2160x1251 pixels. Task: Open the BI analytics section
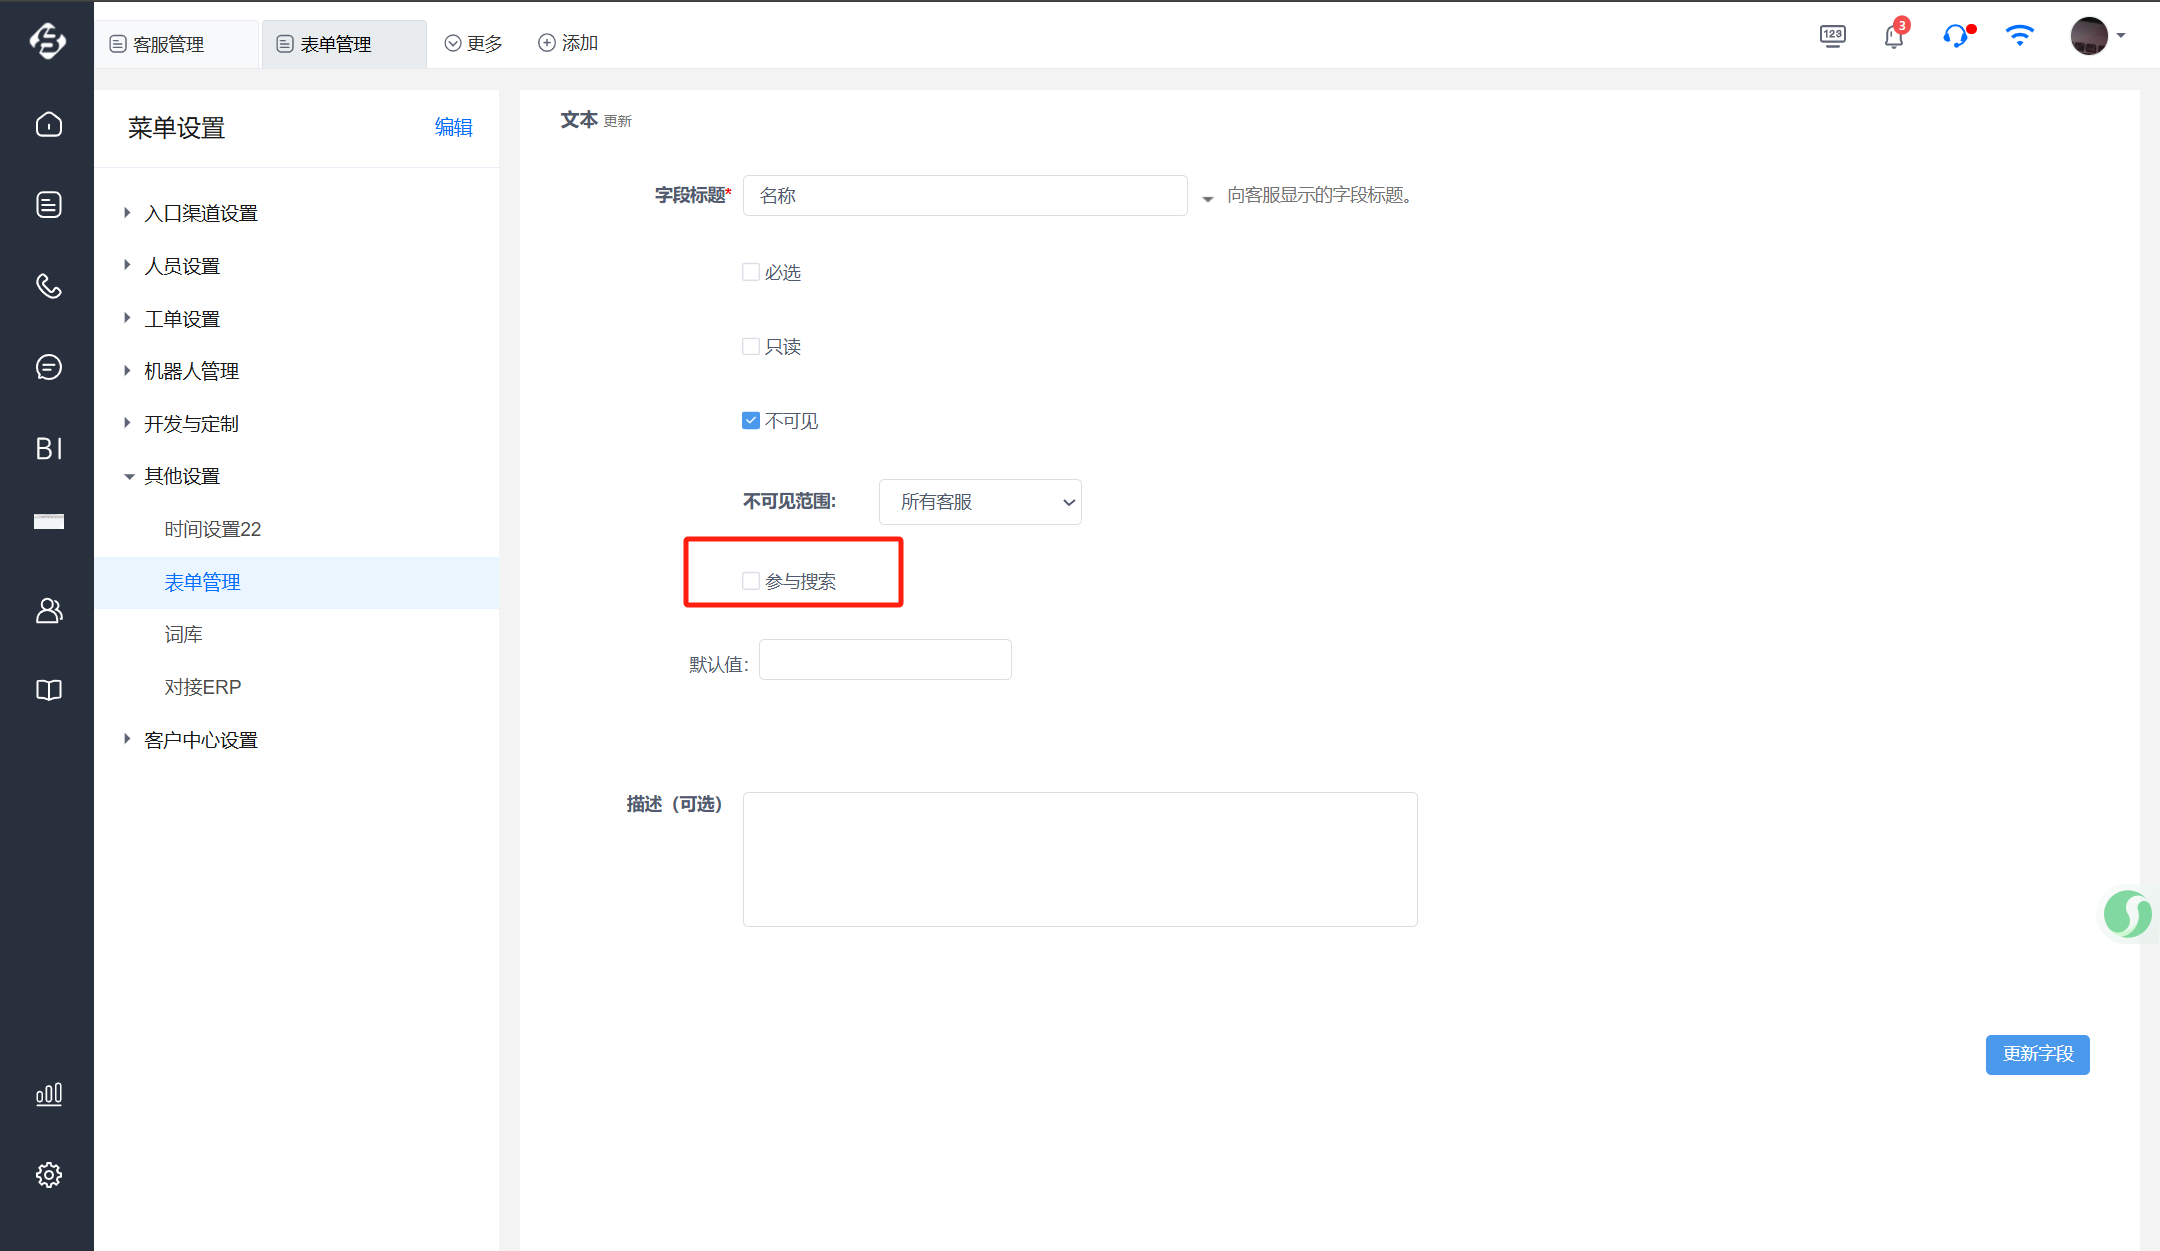pos(48,448)
